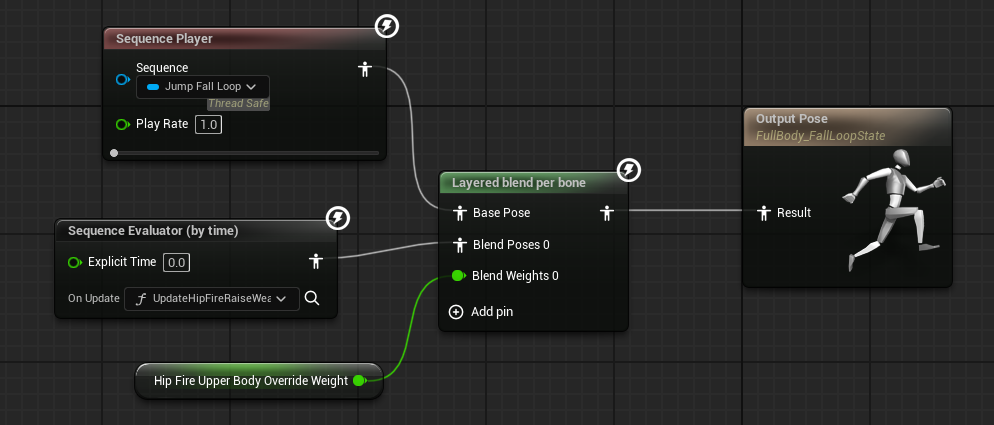Image resolution: width=994 pixels, height=425 pixels.
Task: Click the FullBody_FallLoopState subtitle text
Action: [x=820, y=136]
